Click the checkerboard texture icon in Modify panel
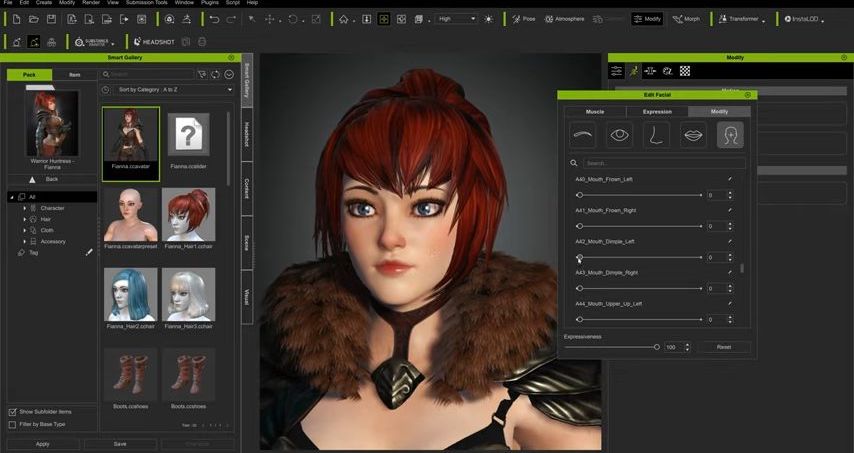 coord(685,71)
